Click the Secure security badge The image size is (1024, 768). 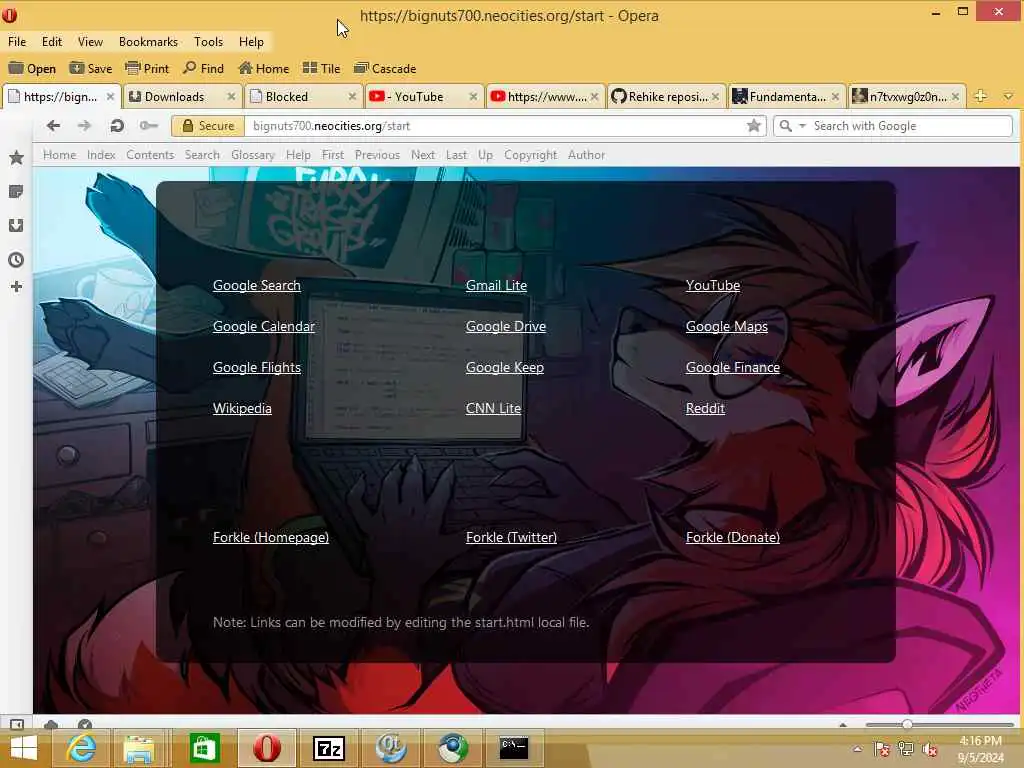point(208,125)
